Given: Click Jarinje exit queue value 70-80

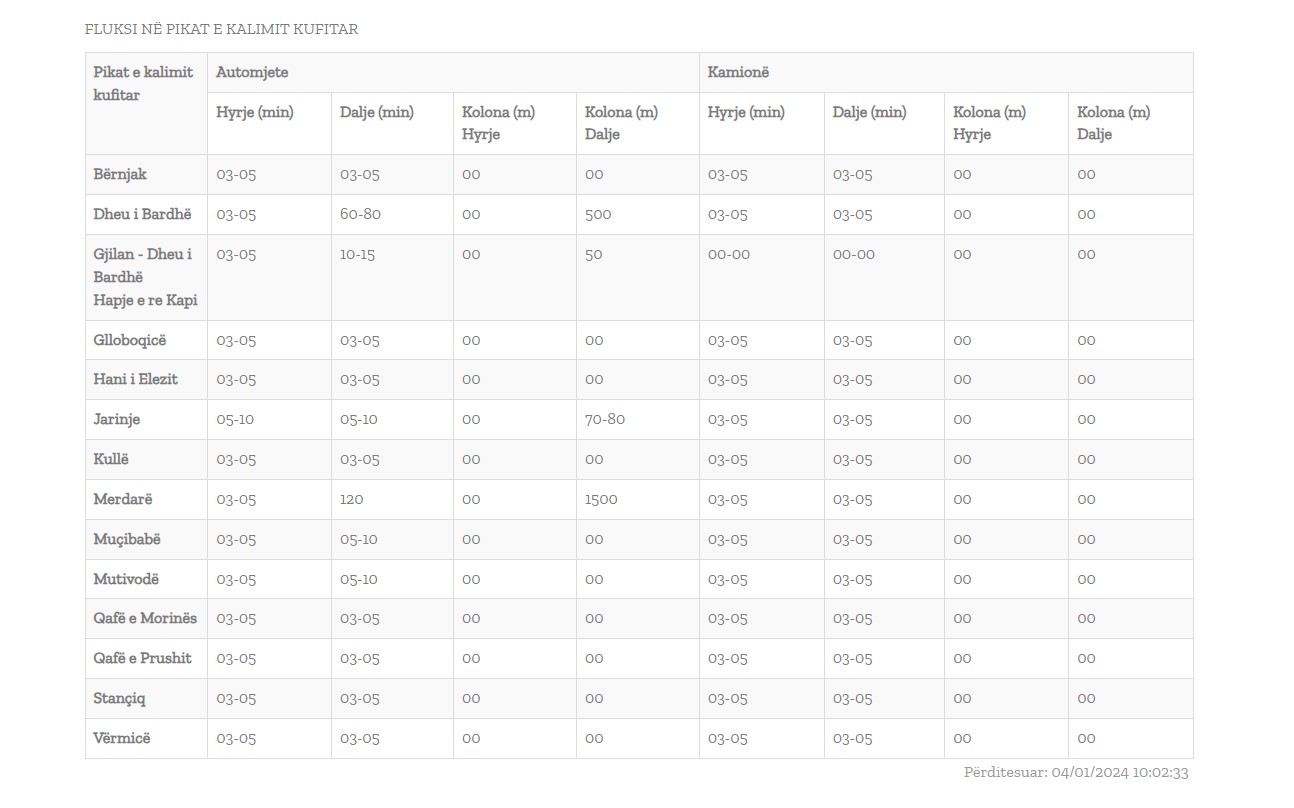Looking at the screenshot, I should pos(605,419).
